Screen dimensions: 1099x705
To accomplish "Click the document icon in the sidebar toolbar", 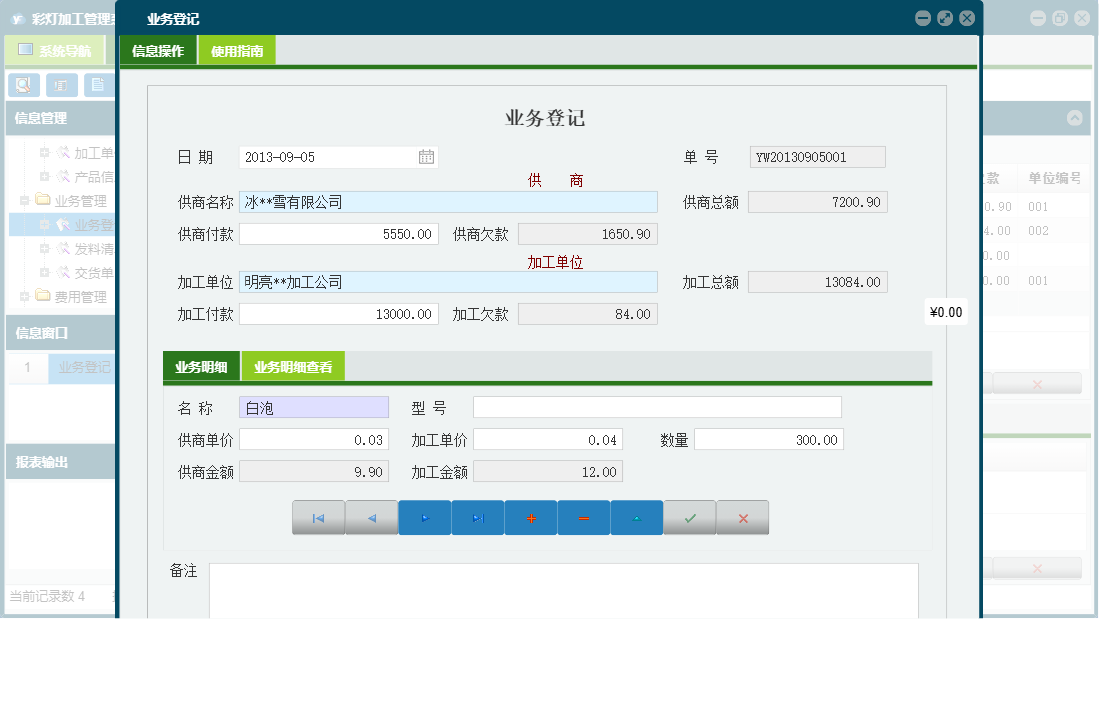I will pos(96,85).
